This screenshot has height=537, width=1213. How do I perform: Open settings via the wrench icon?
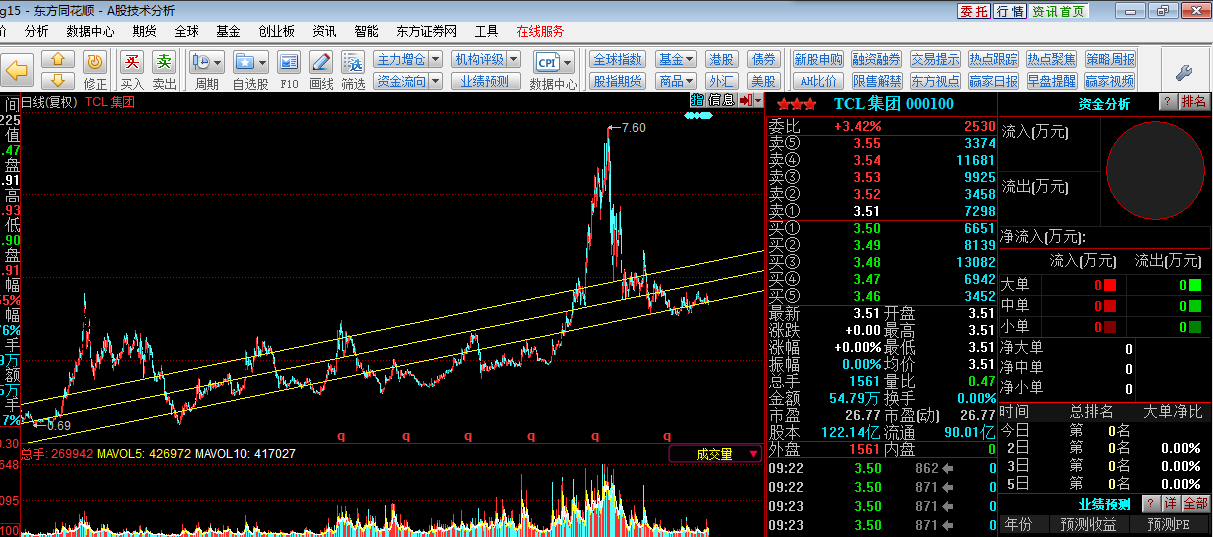[1183, 72]
